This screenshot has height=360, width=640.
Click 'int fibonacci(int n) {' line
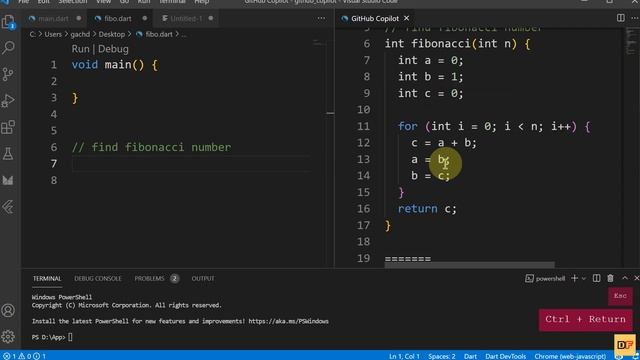coord(458,44)
